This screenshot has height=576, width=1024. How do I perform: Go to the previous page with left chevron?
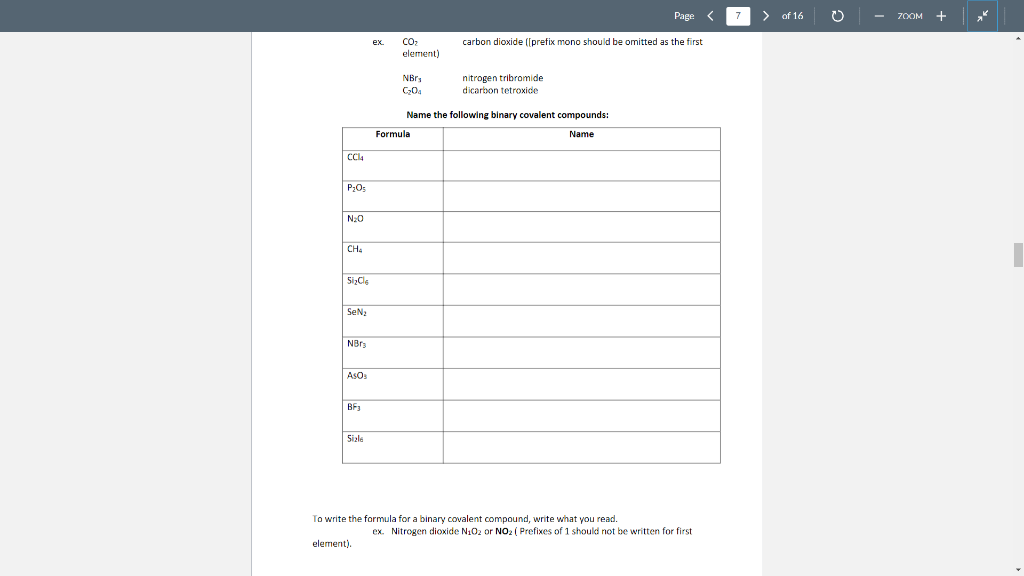[710, 16]
